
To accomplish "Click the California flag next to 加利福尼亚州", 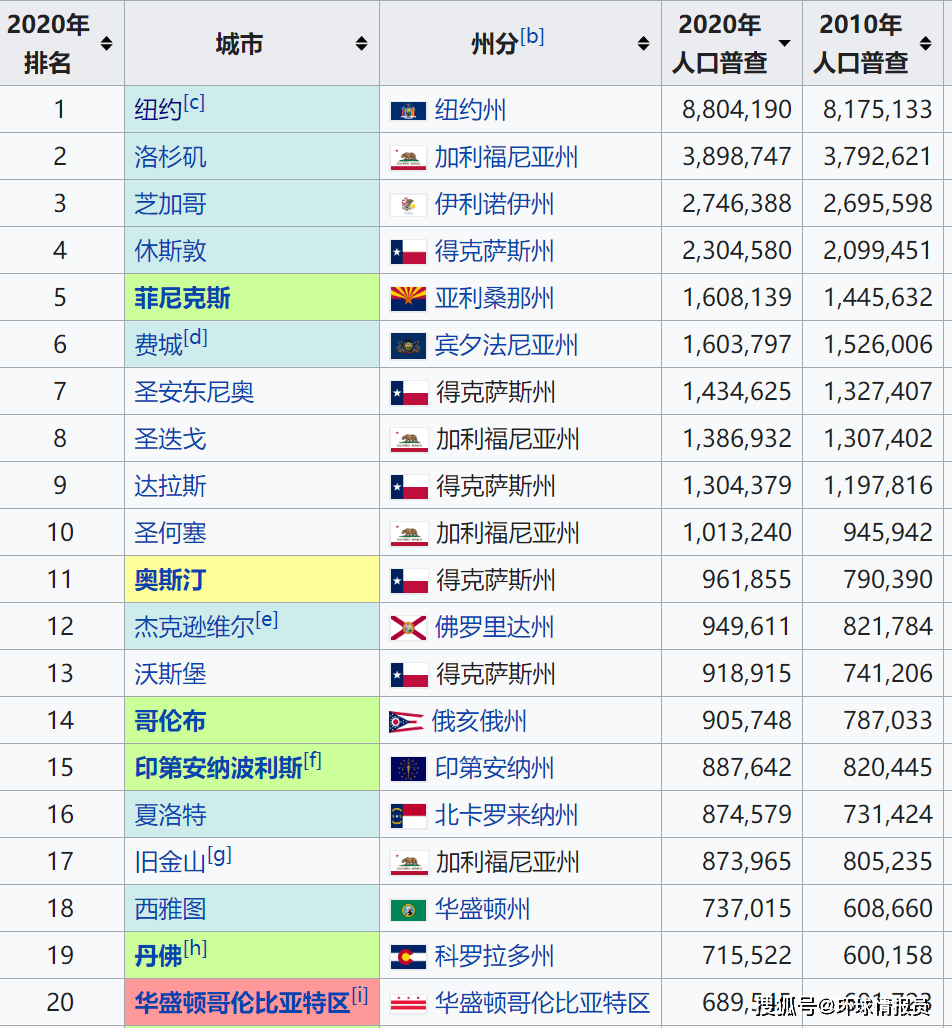I will click(x=408, y=156).
